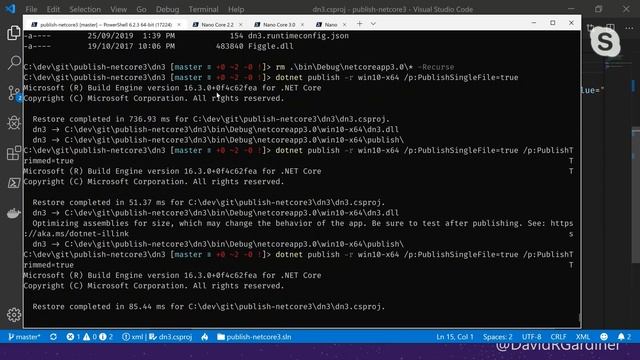Click the flame icon in status bar

click(204, 337)
